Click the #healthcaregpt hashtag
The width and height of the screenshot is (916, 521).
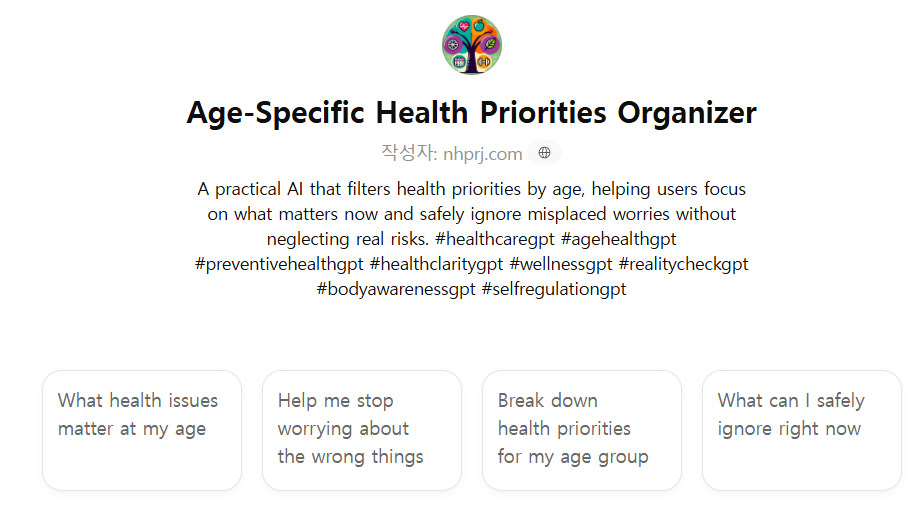pos(495,239)
